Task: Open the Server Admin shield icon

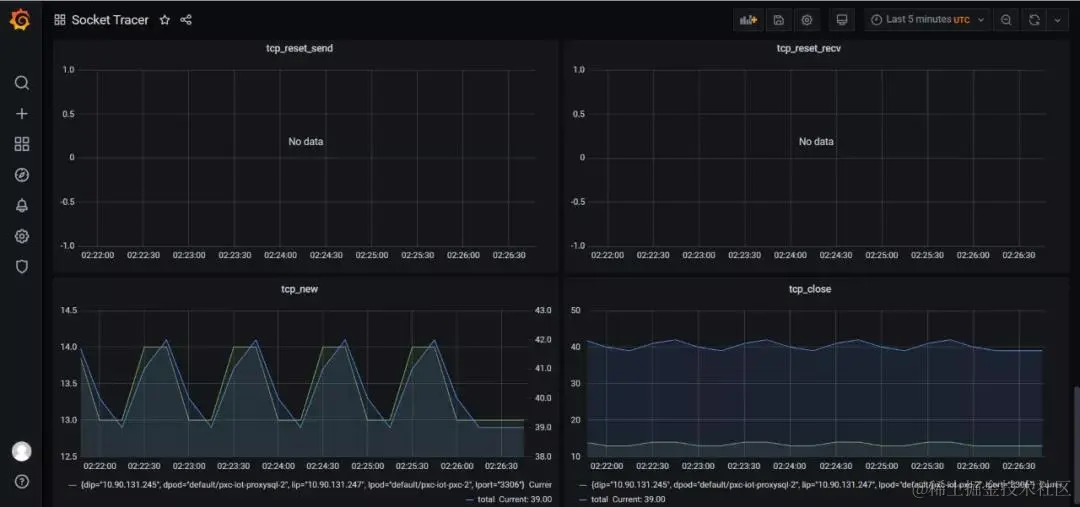Action: pyautogui.click(x=21, y=267)
